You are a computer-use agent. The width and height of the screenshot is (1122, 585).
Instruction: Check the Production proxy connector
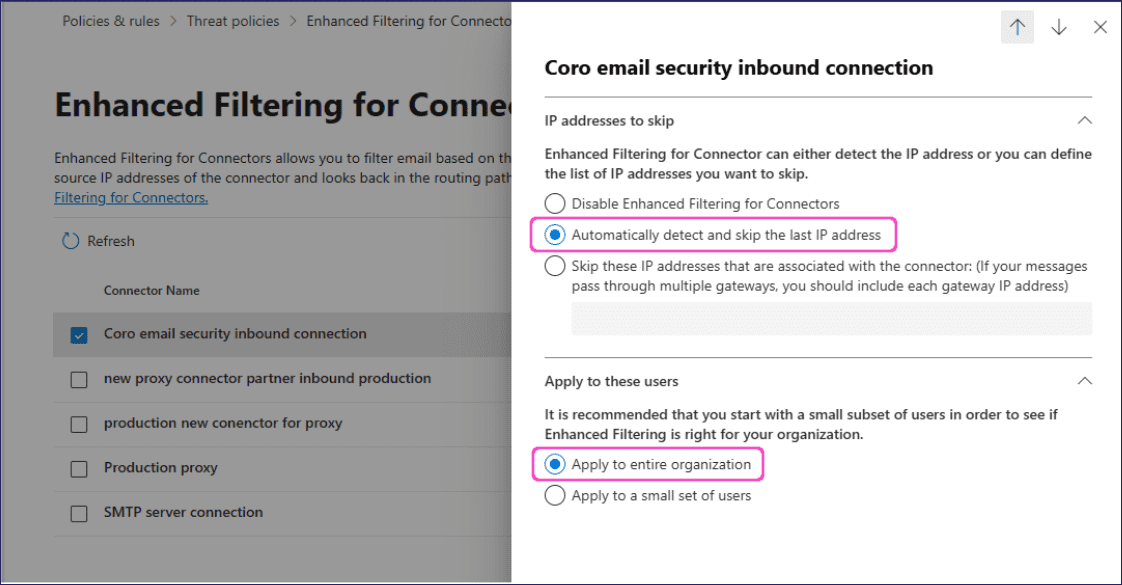78,468
